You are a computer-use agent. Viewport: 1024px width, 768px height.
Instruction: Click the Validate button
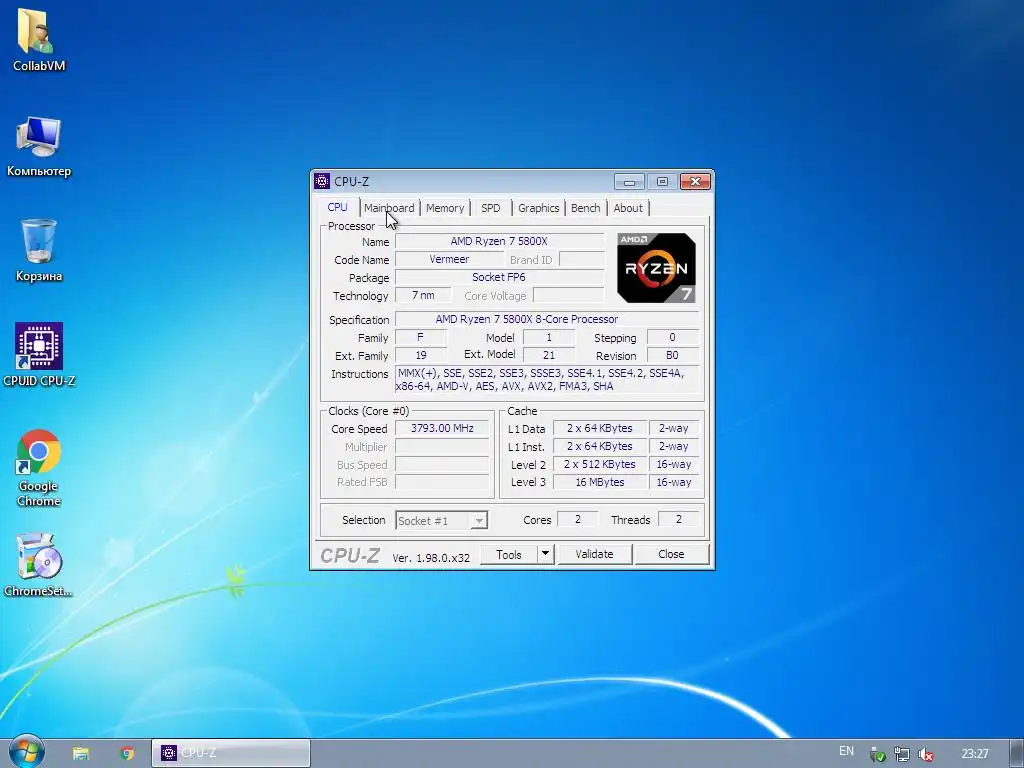594,554
